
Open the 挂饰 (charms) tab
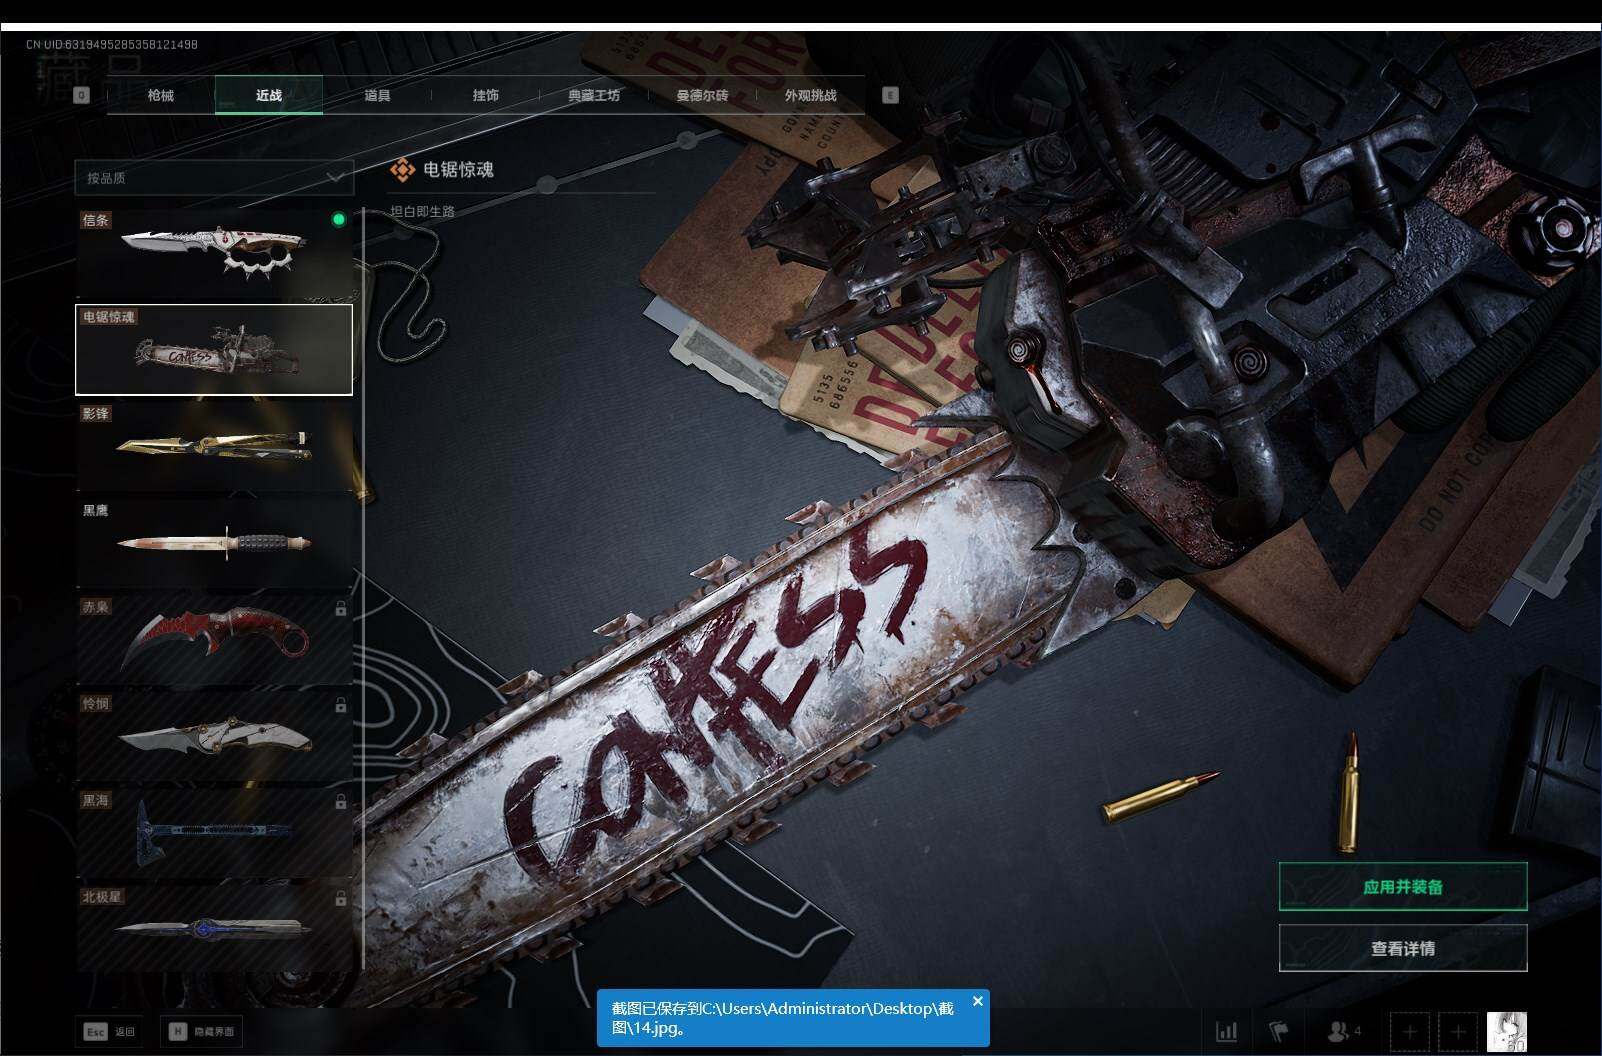(486, 95)
